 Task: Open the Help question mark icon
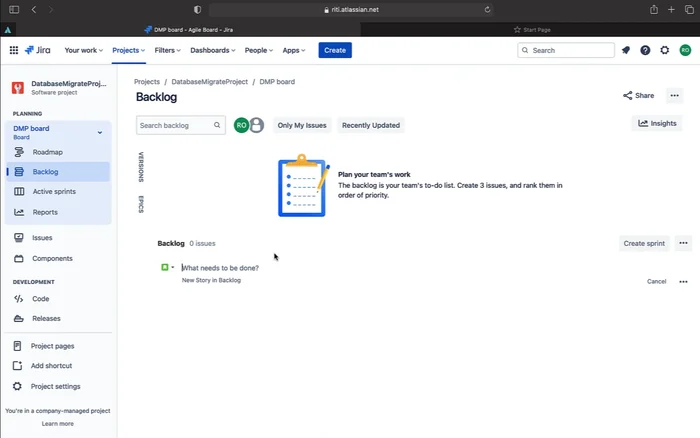point(645,50)
